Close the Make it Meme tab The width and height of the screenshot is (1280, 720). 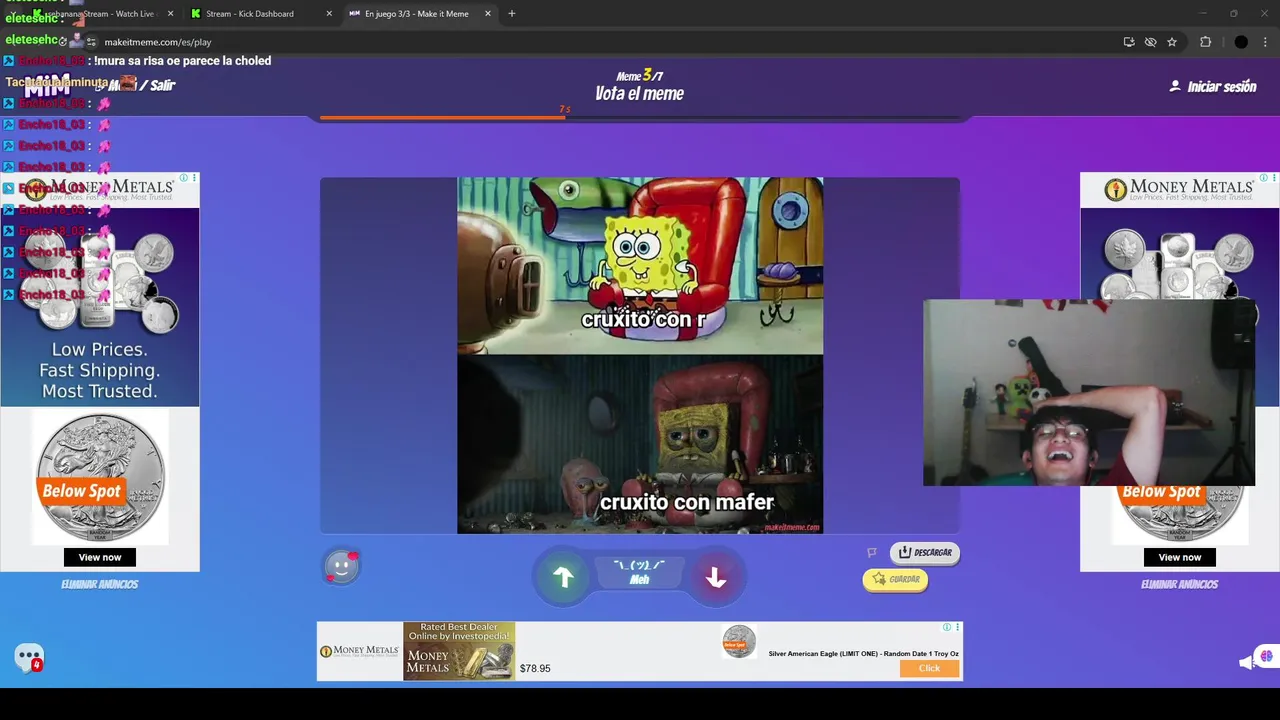[488, 14]
